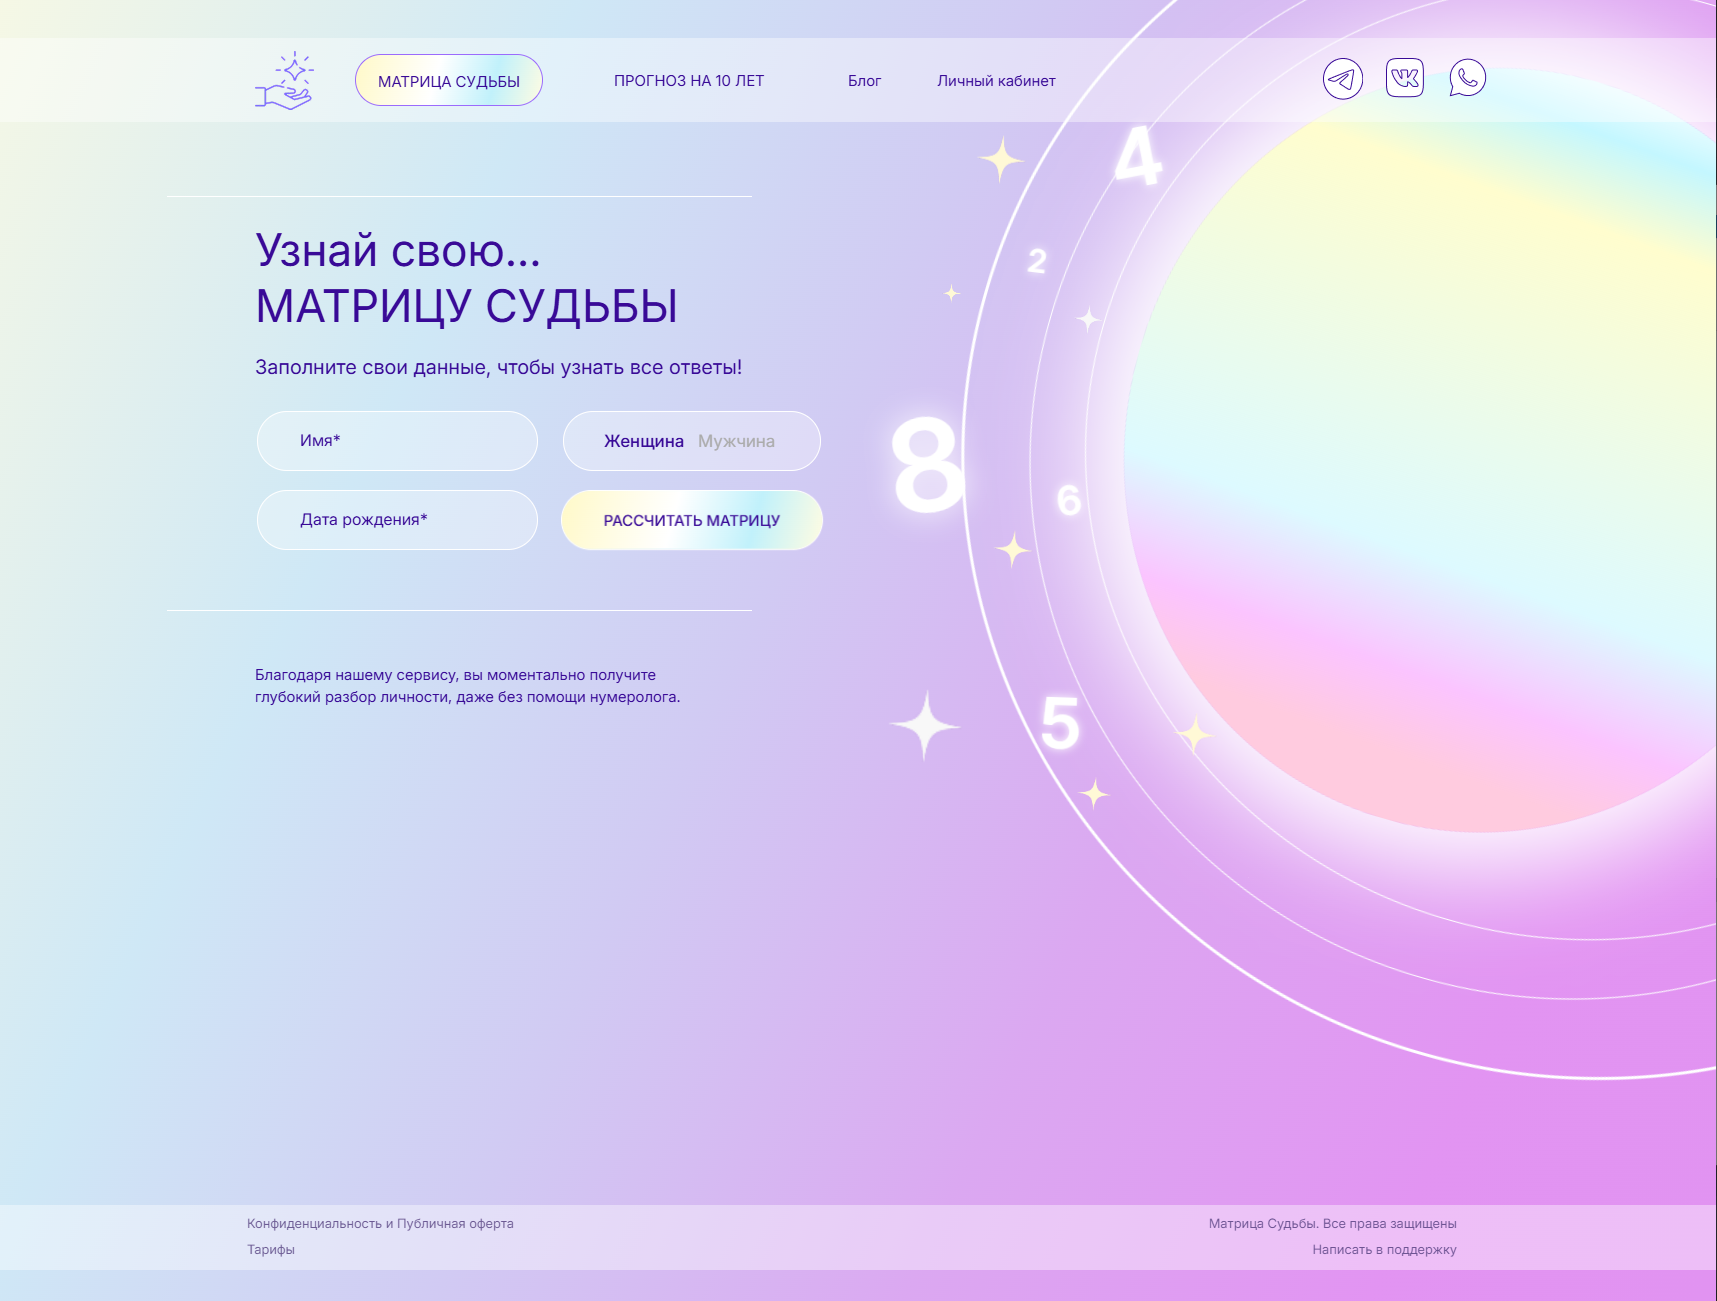Select the МАТРИЦА СУДЬБЫ nav tab

click(449, 80)
